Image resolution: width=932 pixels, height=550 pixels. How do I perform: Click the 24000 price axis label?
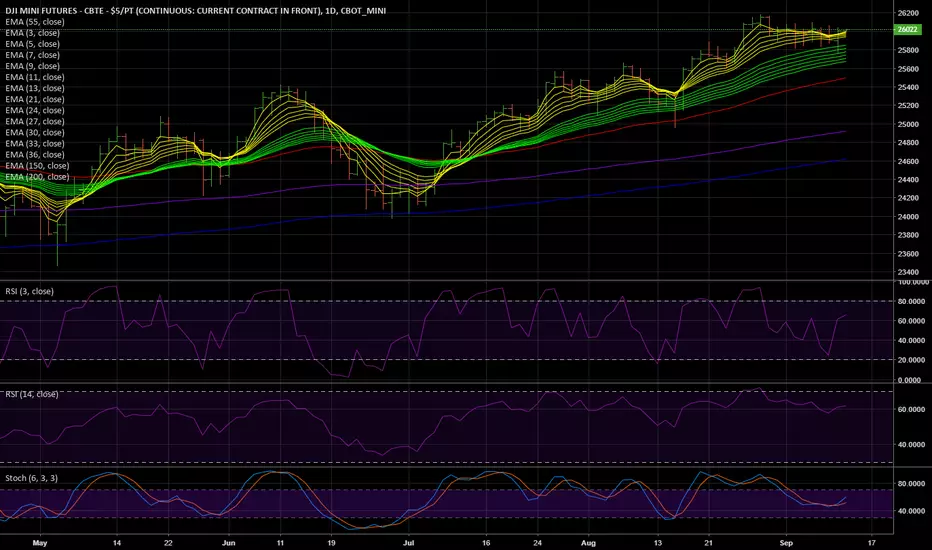coord(908,217)
